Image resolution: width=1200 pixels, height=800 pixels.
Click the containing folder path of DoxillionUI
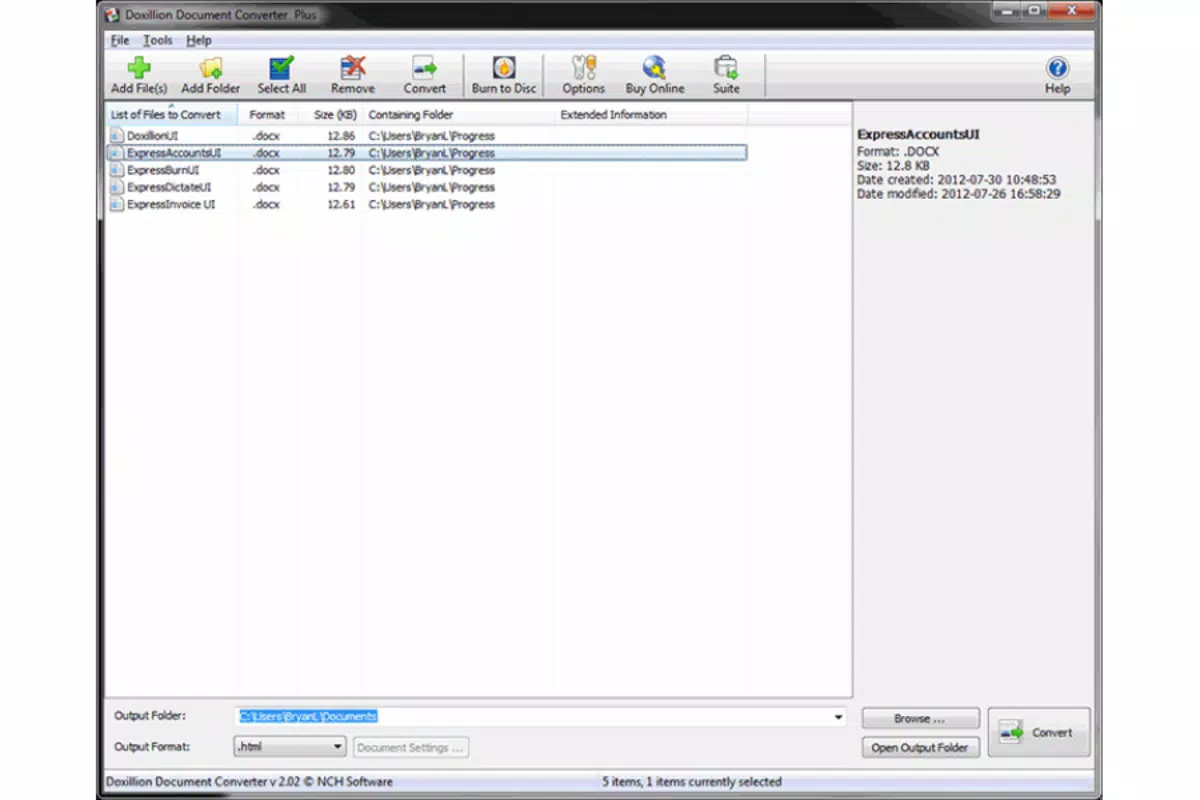431,135
